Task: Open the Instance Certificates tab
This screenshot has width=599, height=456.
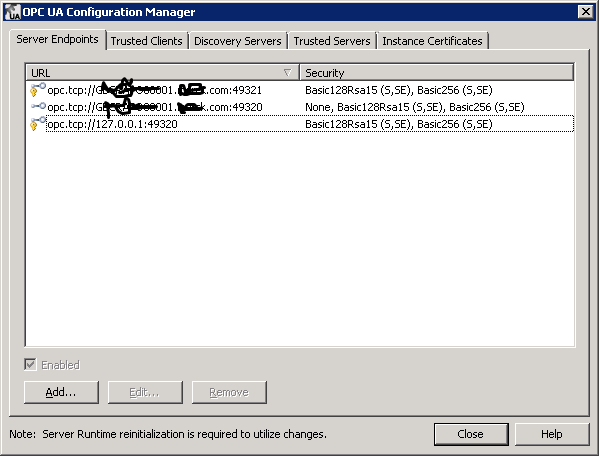Action: point(432,41)
